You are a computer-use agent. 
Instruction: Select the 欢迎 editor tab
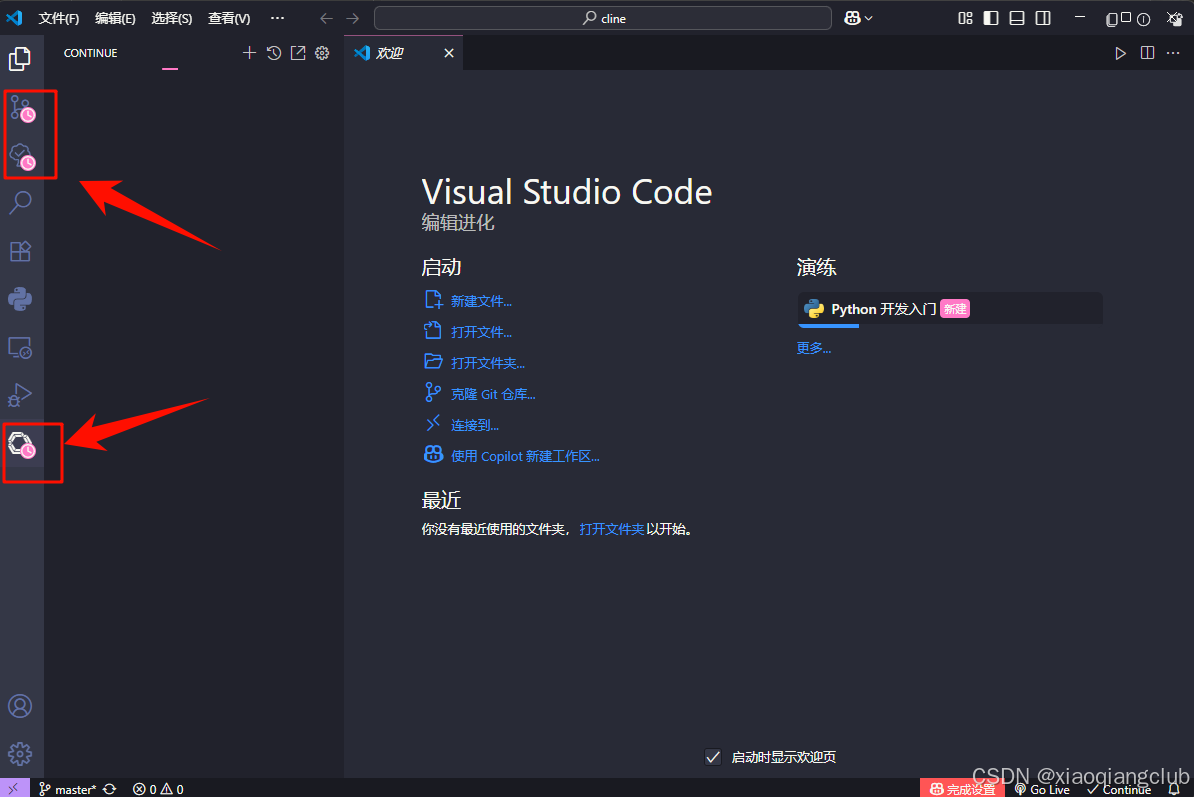[x=404, y=53]
